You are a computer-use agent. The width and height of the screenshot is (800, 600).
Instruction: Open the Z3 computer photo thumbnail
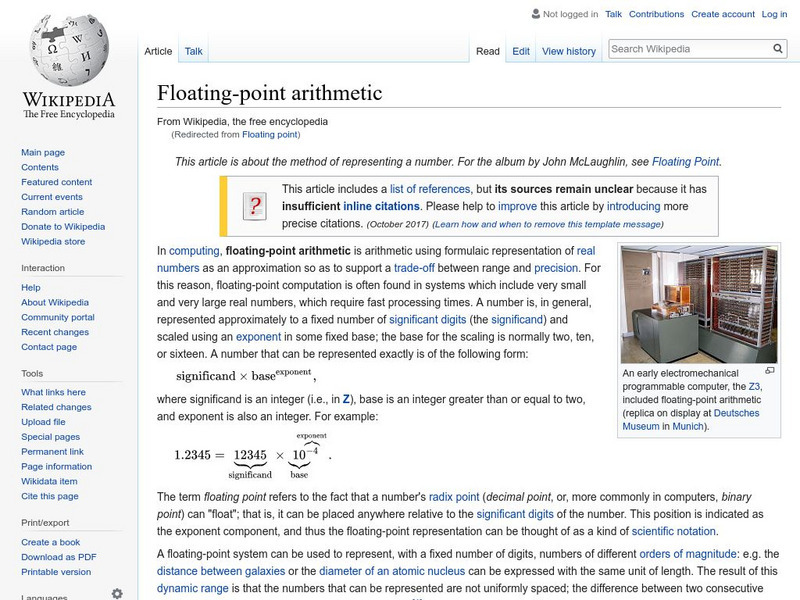click(x=699, y=305)
